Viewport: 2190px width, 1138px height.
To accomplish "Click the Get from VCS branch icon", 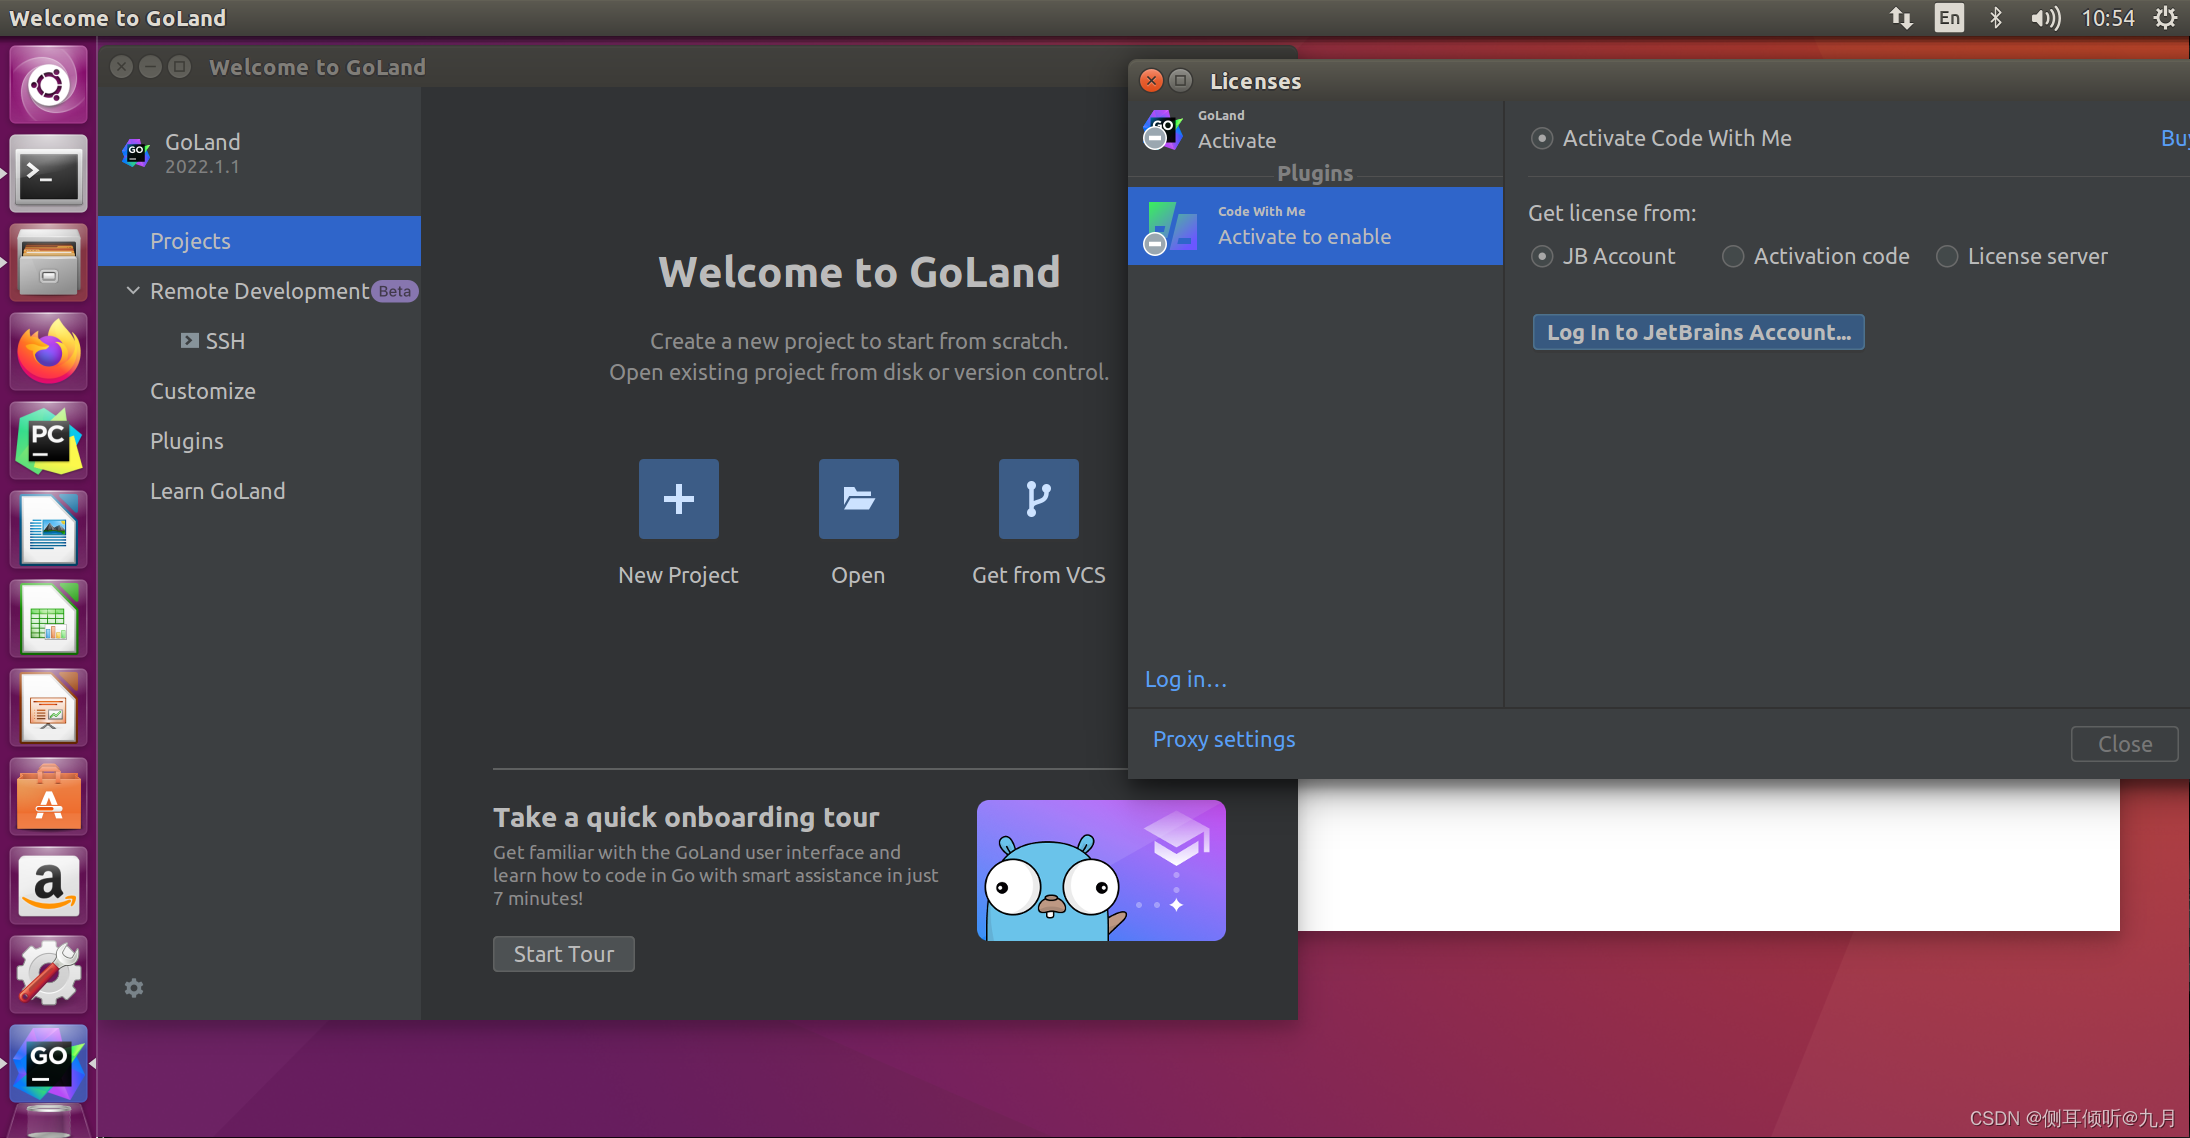I will [x=1038, y=498].
